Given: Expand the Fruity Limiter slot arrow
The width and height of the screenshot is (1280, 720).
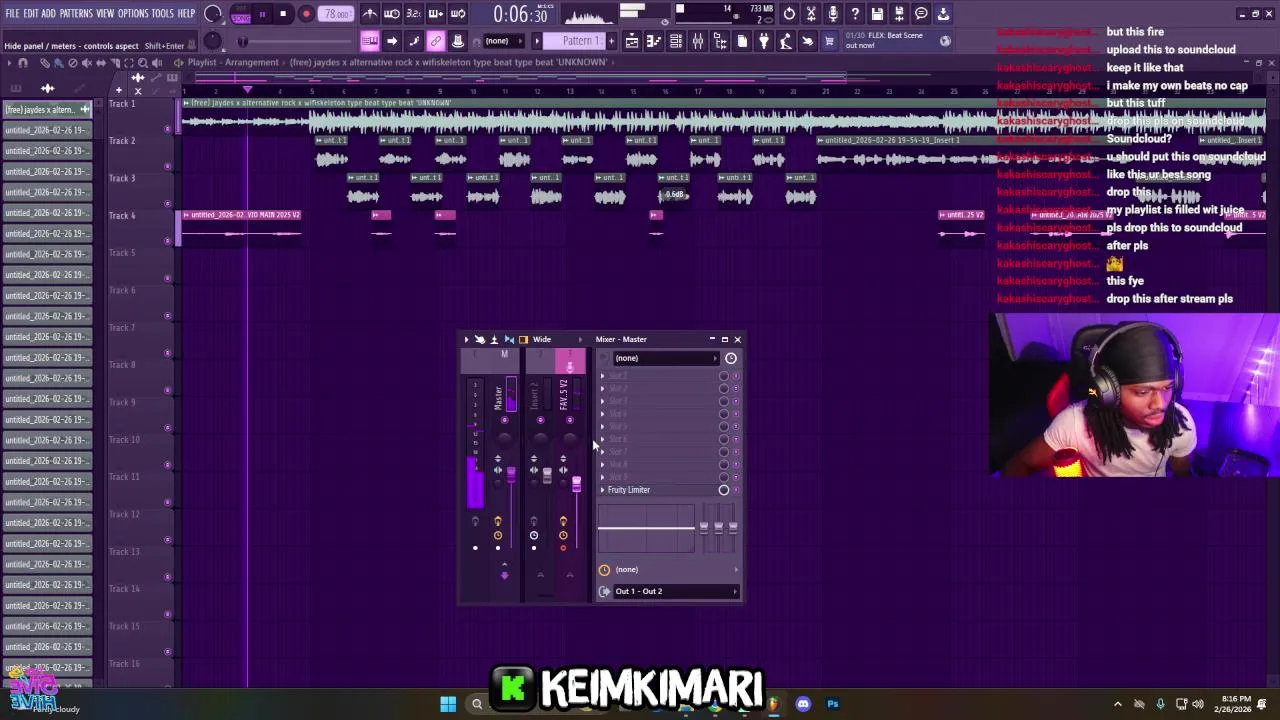Looking at the screenshot, I should point(602,490).
